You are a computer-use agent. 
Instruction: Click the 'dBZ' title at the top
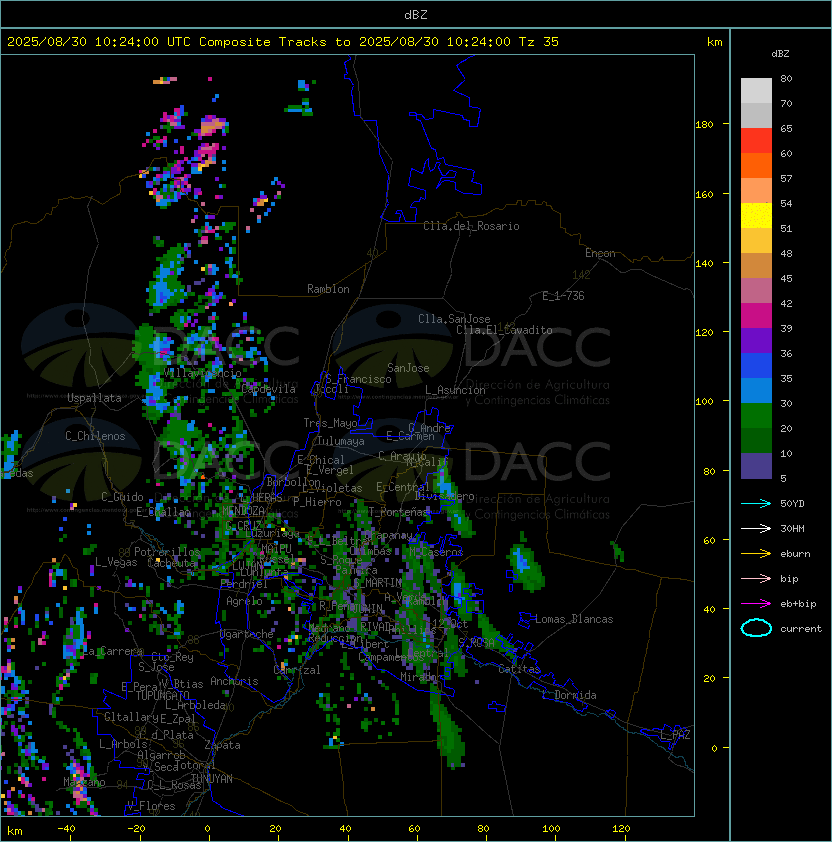pos(416,14)
